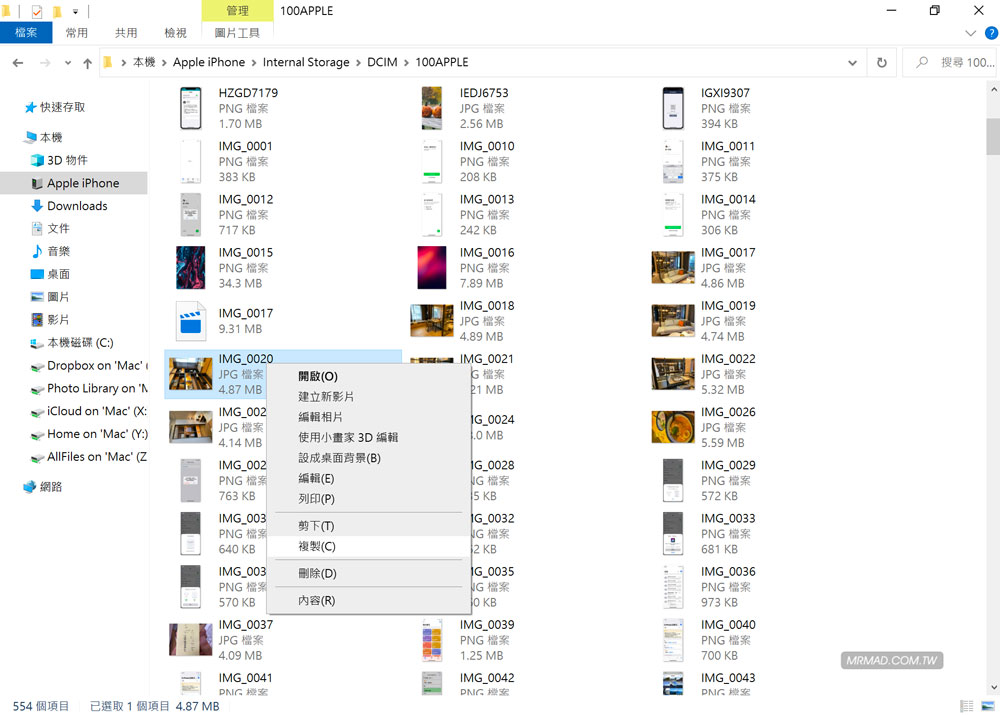The image size is (1000, 715).
Task: Open AllFiles on 'Mac' drive
Action: (x=89, y=457)
